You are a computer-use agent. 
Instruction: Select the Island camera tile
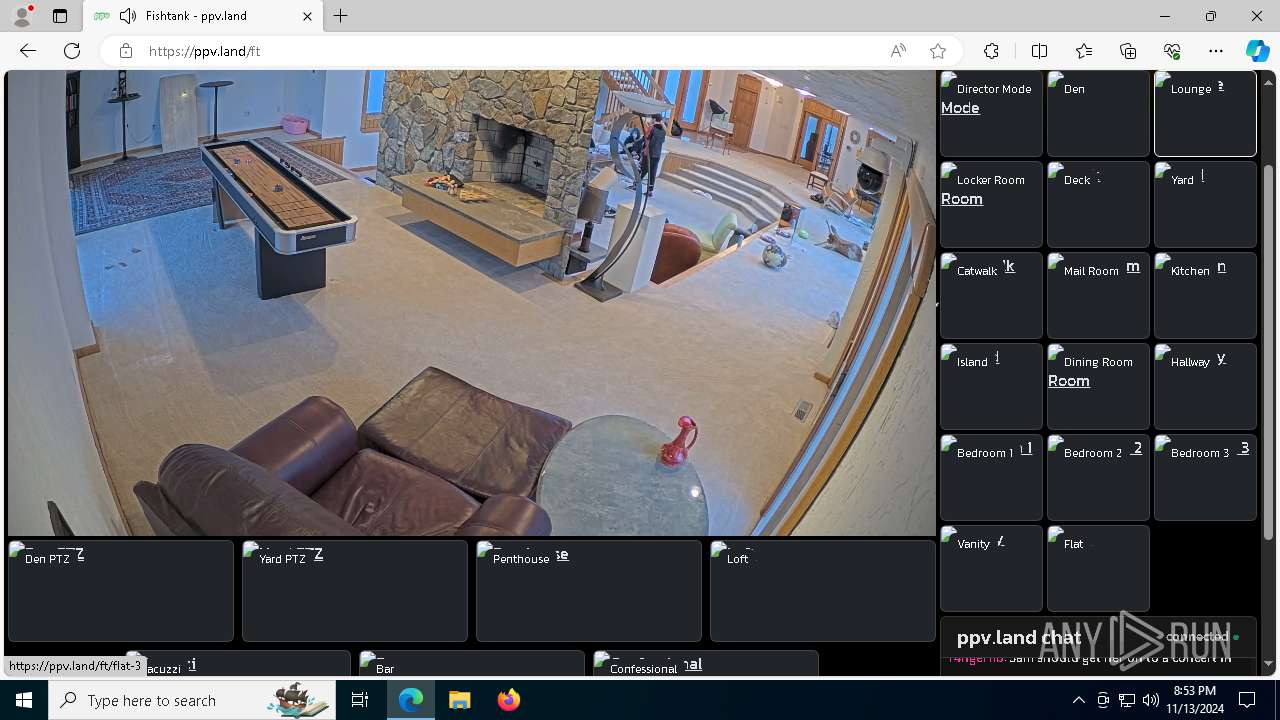991,386
